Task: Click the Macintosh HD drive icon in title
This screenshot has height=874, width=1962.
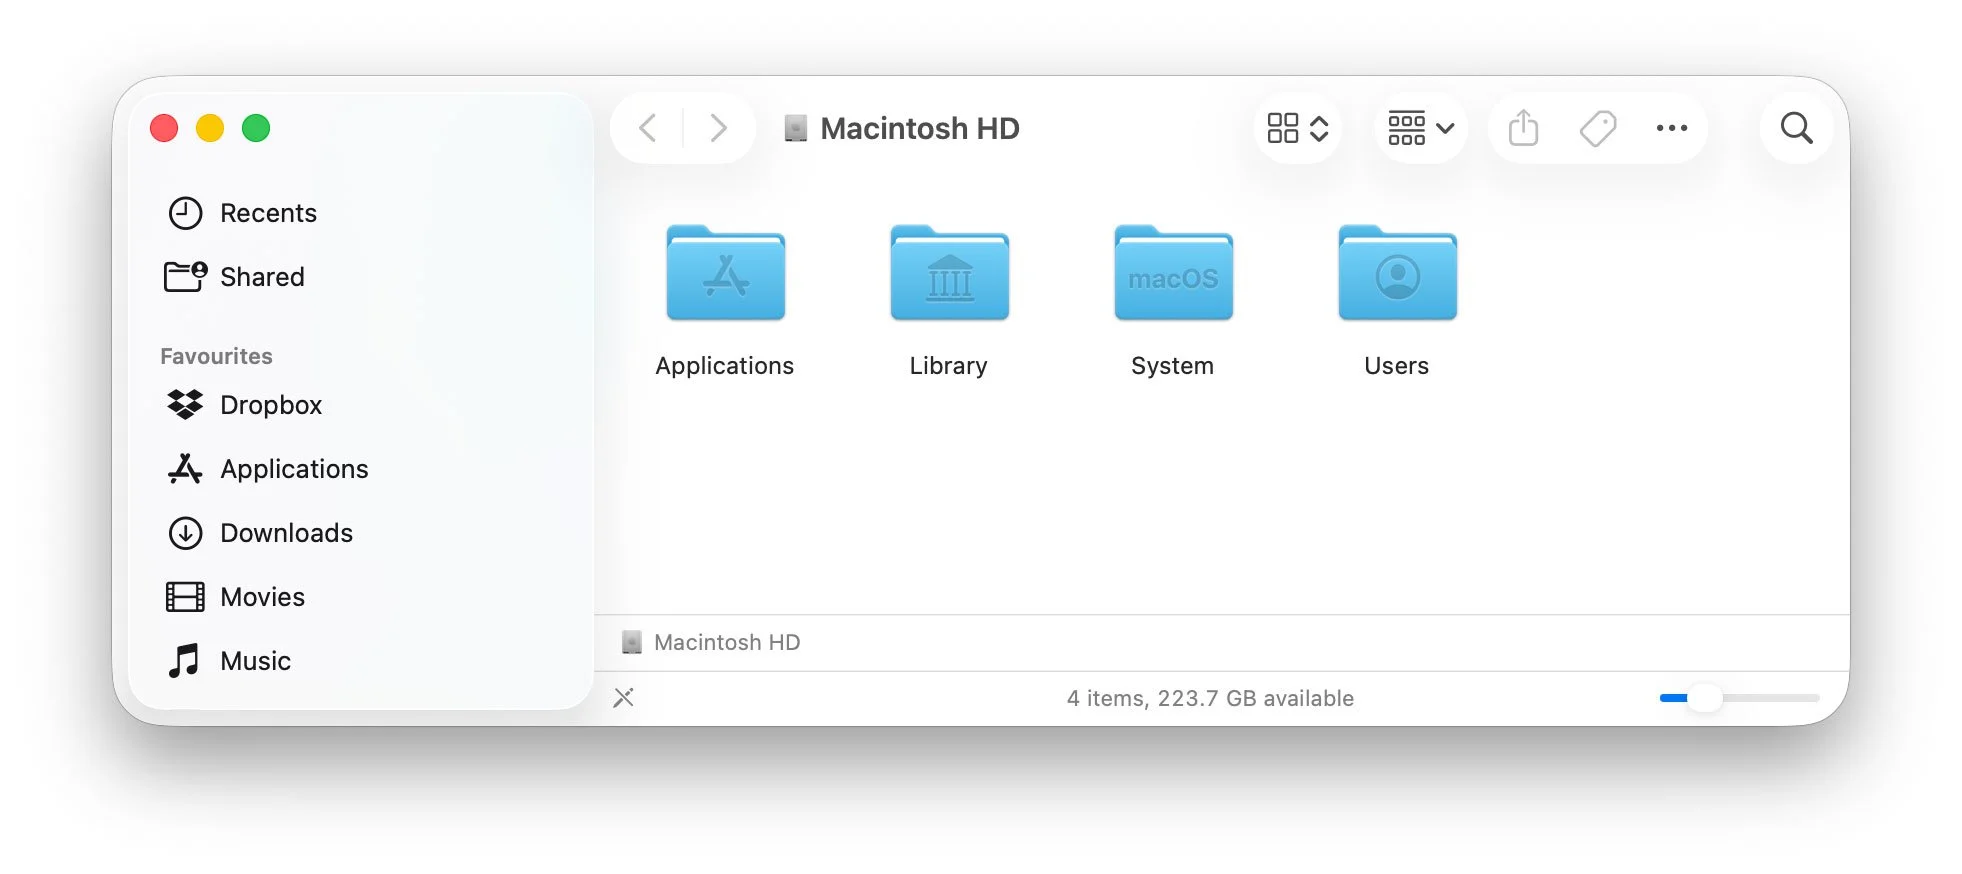Action: coord(796,128)
